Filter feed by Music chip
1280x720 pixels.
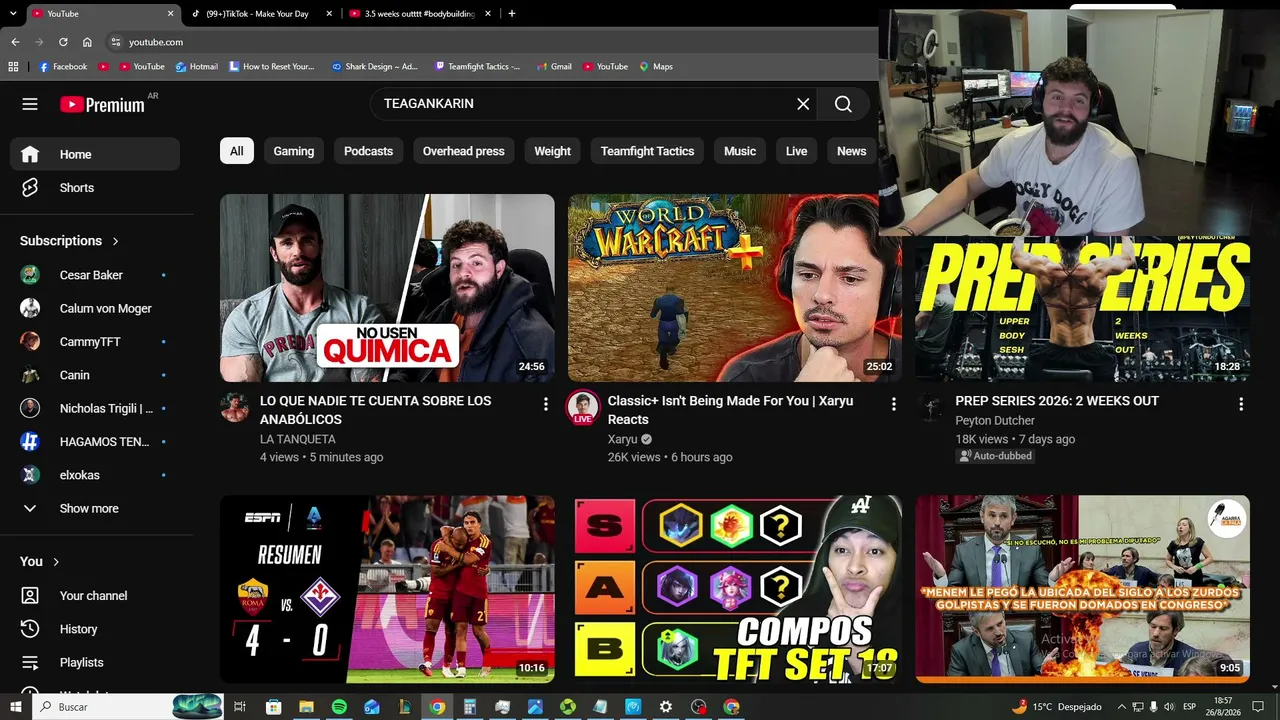(740, 151)
